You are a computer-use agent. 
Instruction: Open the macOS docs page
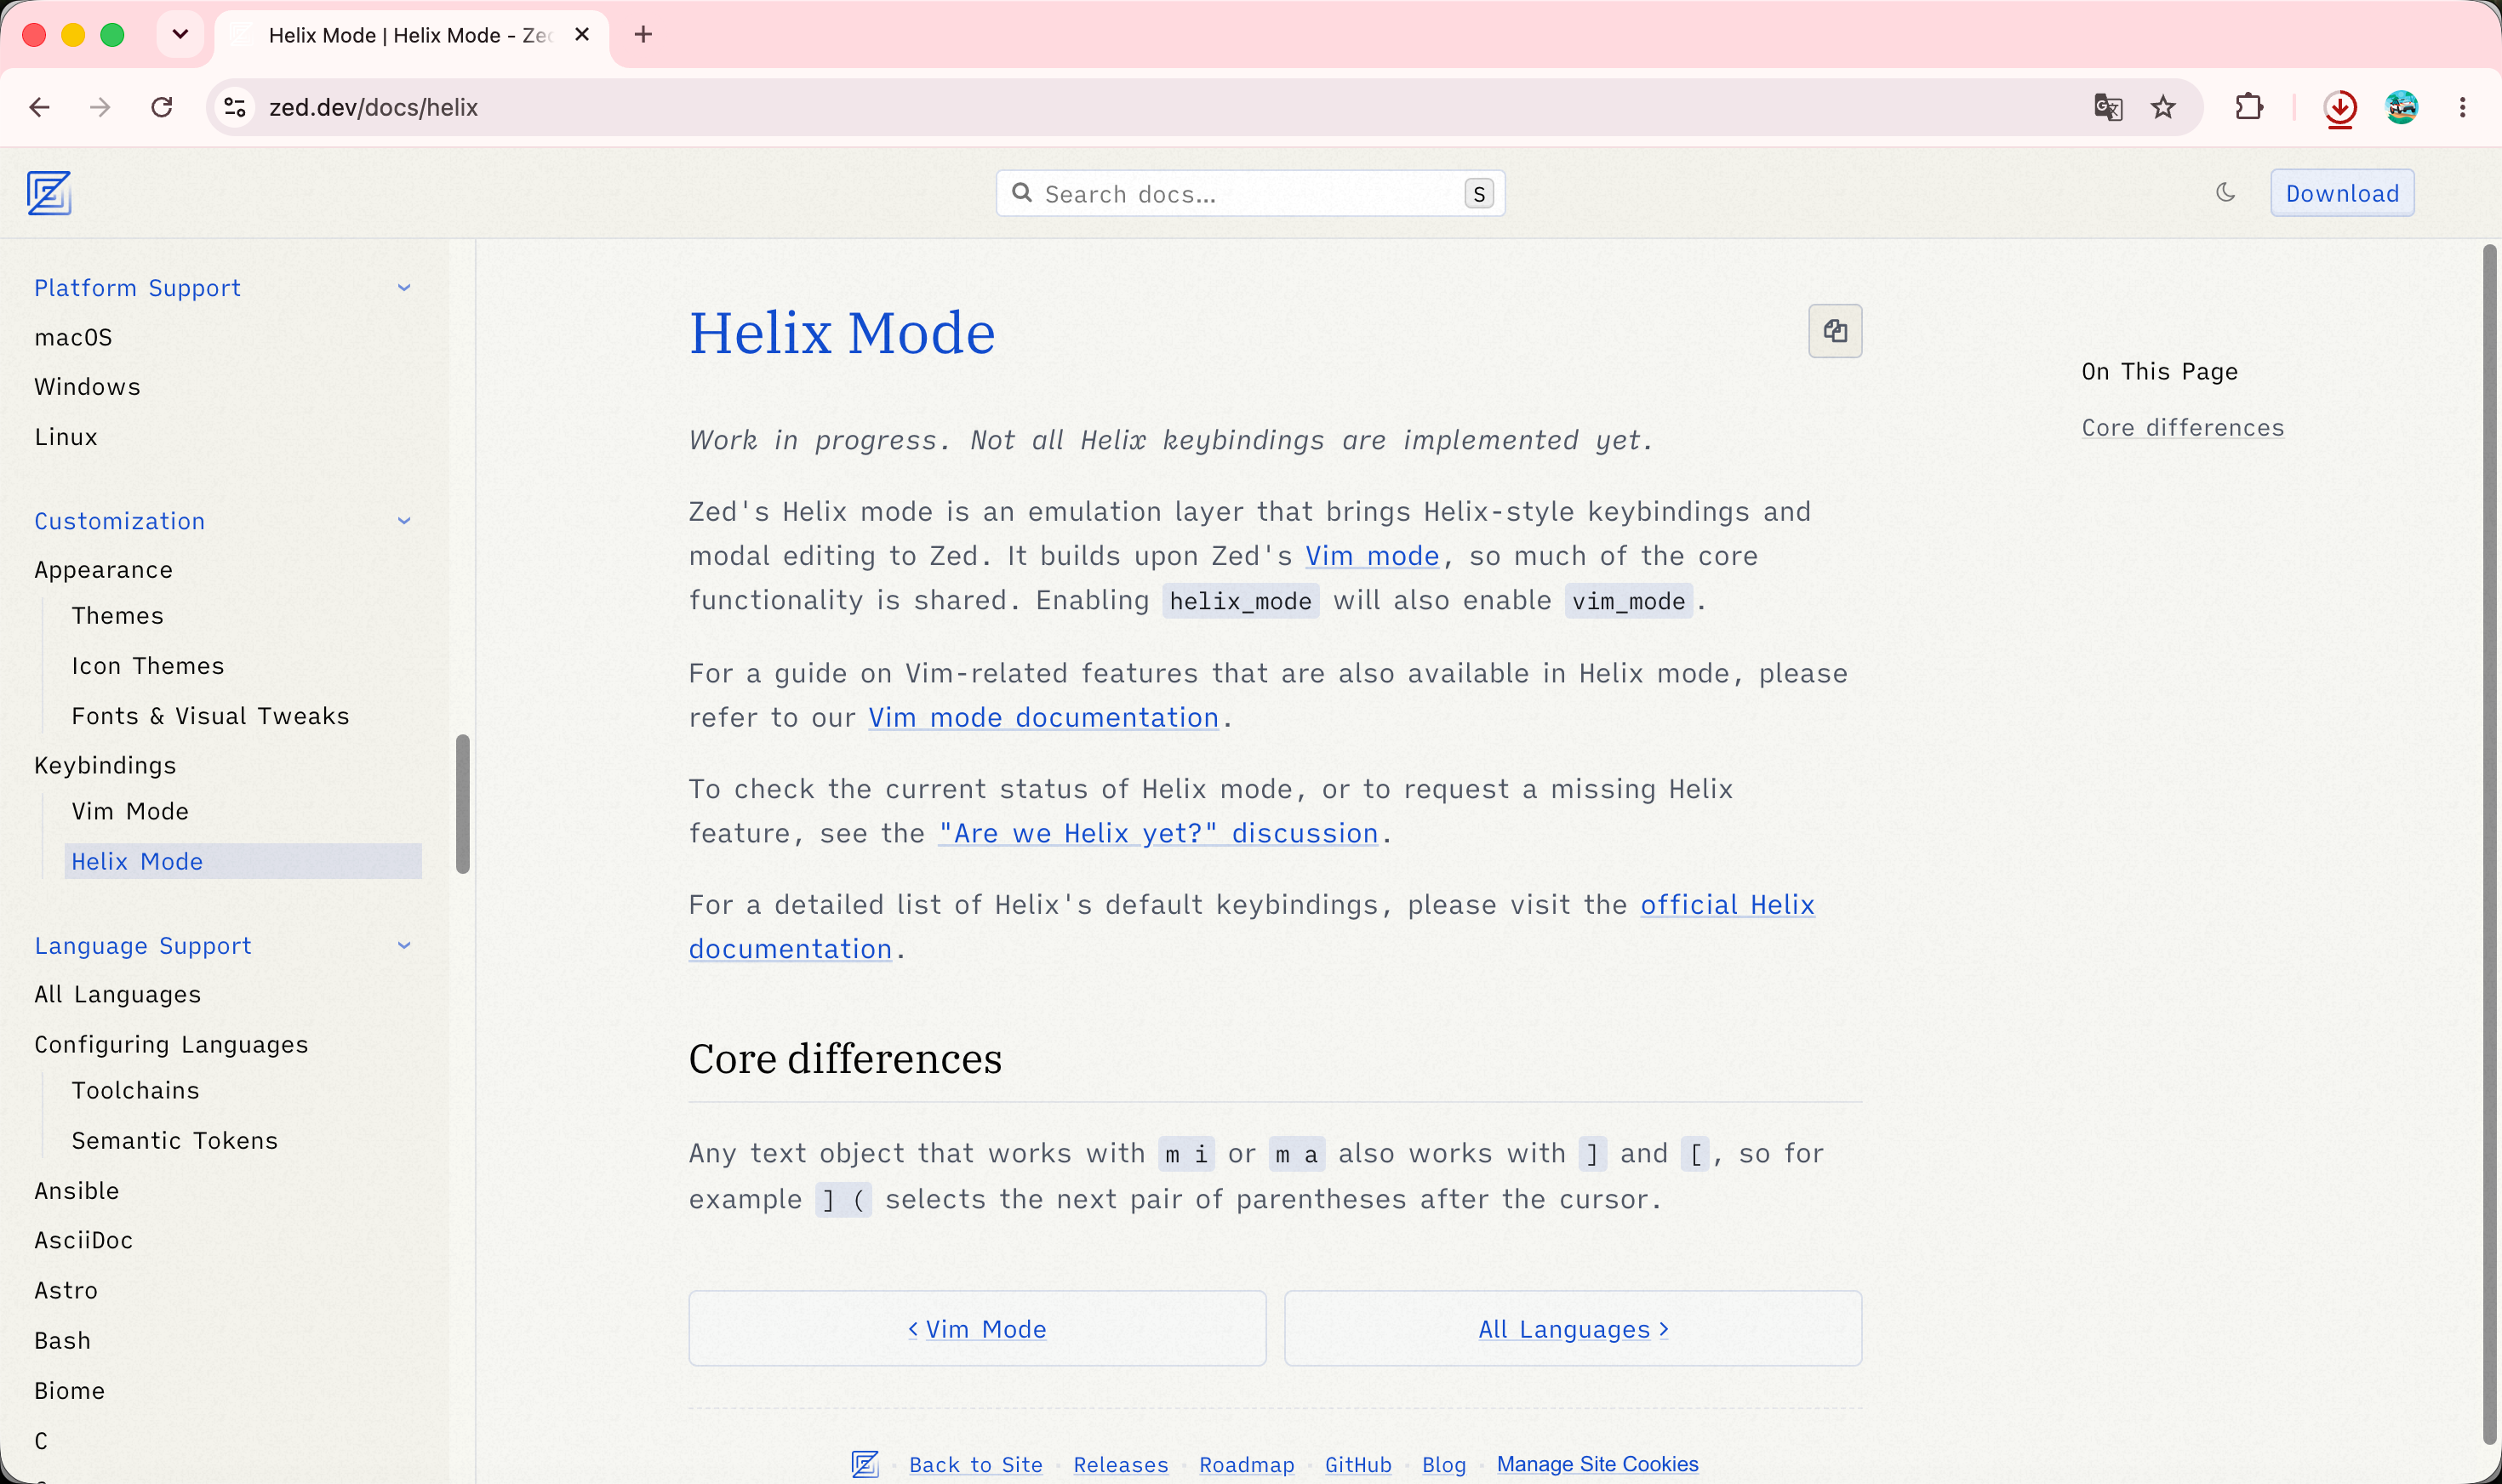pos(73,338)
